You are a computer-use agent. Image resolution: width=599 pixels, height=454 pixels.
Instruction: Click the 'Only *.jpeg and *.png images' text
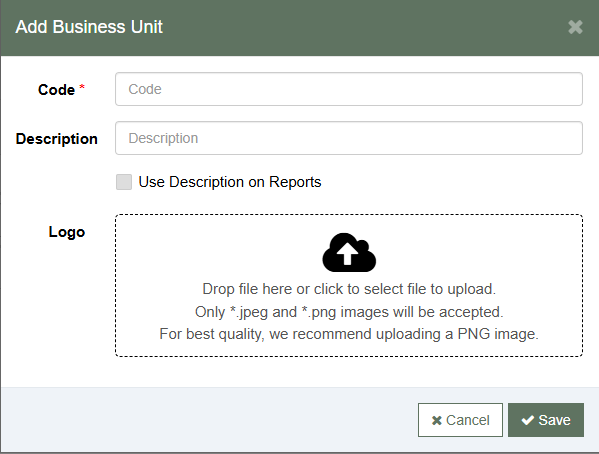292,312
